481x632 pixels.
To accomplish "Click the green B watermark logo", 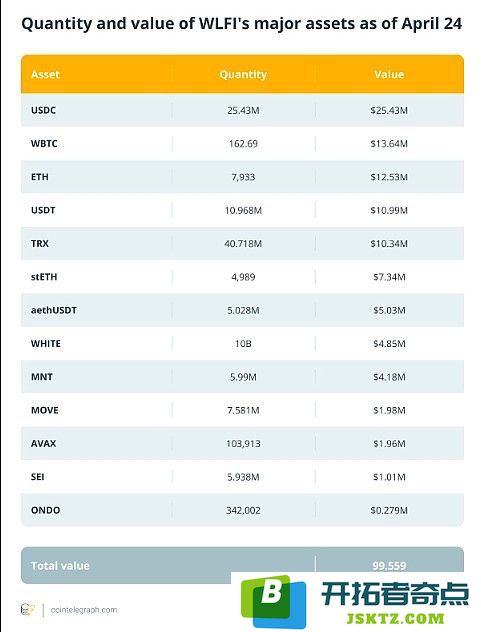I will 273,601.
